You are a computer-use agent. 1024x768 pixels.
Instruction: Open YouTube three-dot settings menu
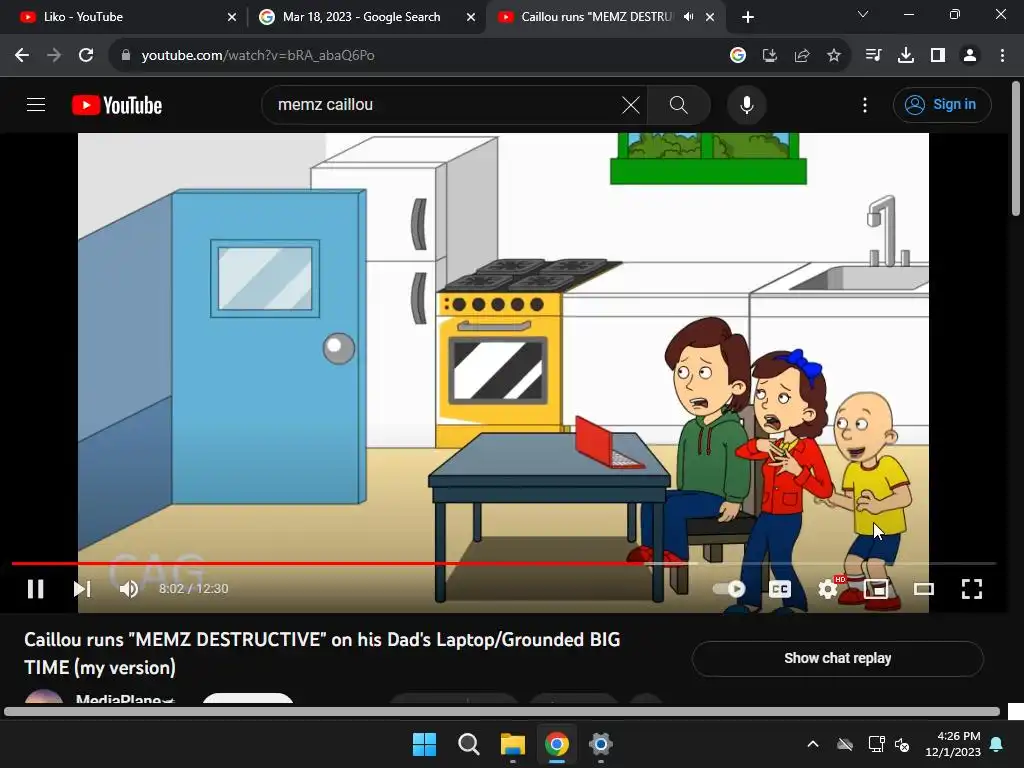coord(865,104)
